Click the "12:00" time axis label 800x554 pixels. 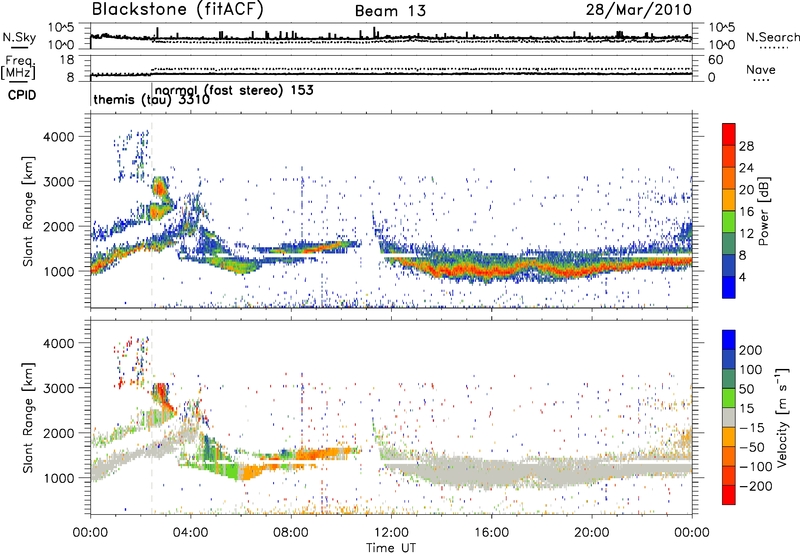[x=391, y=533]
